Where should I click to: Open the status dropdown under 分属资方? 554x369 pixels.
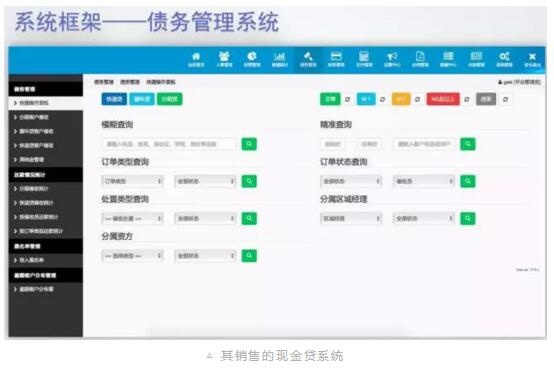click(205, 256)
